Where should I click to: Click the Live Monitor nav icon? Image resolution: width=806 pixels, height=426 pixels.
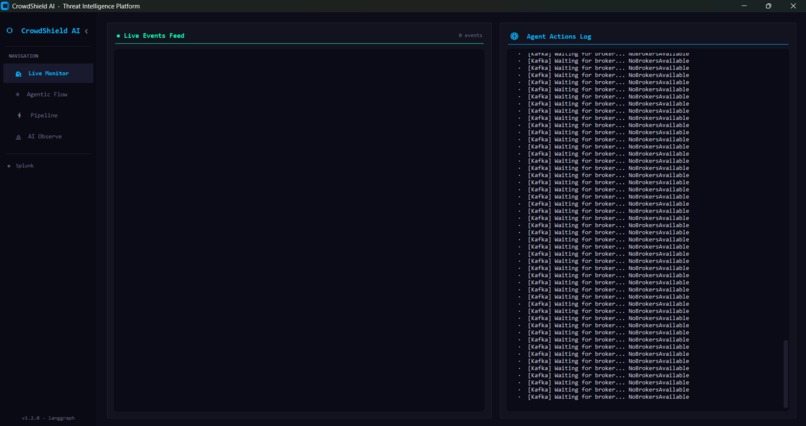coord(19,74)
